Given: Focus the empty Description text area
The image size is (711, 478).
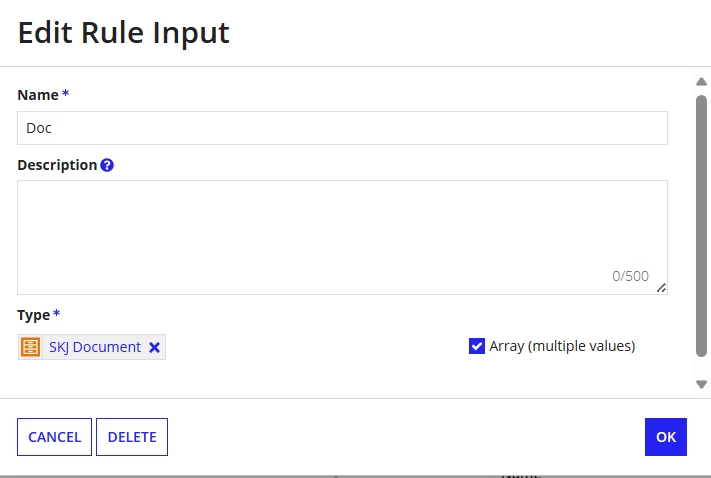Looking at the screenshot, I should [342, 237].
